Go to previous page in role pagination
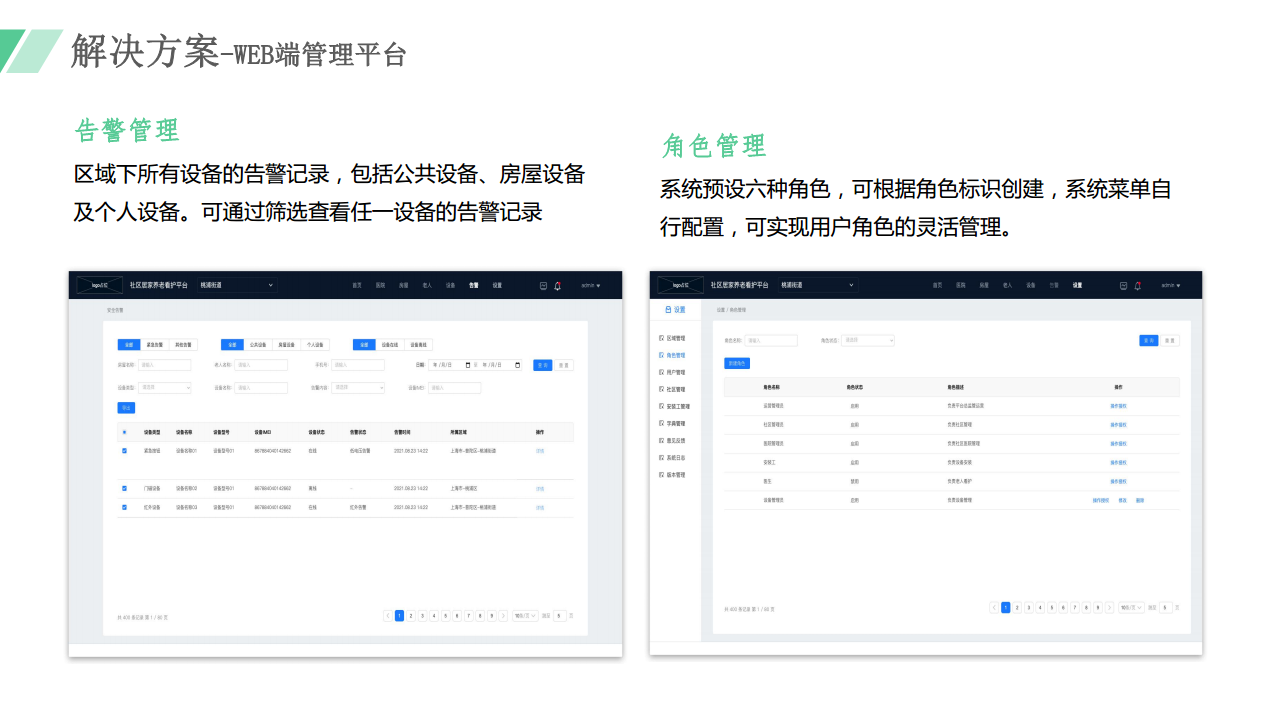 tap(994, 607)
